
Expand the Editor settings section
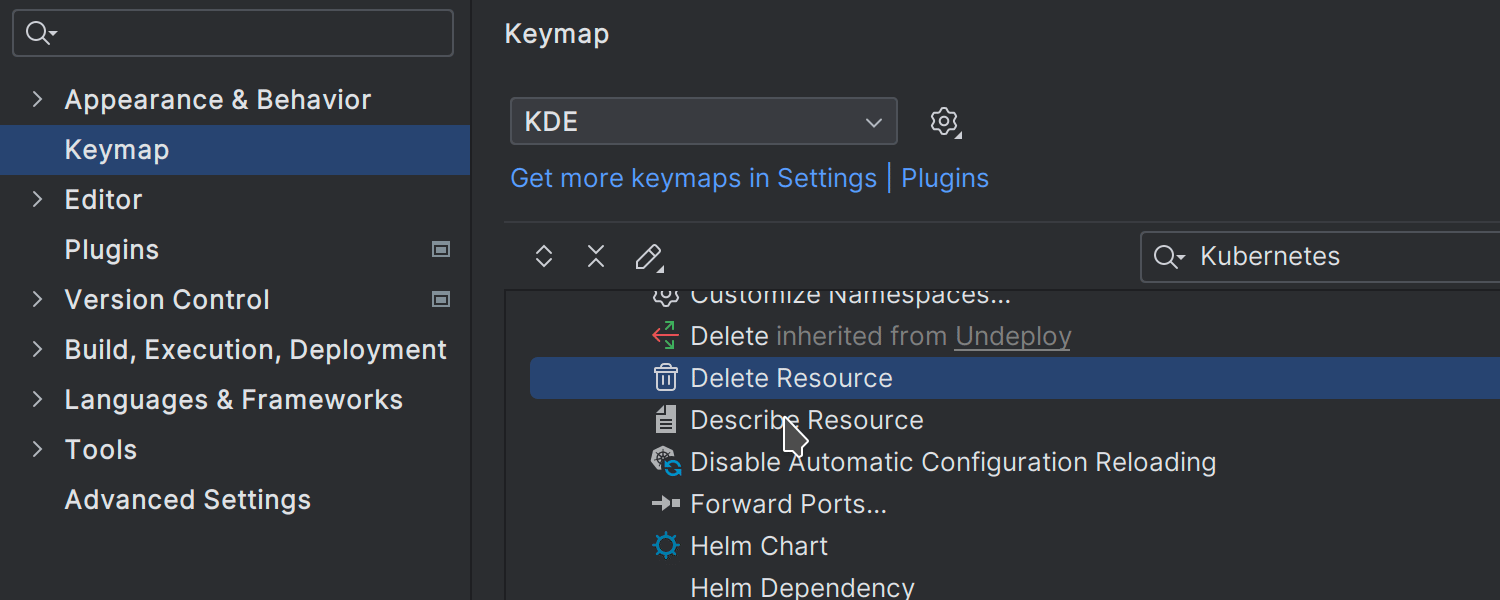click(x=38, y=199)
